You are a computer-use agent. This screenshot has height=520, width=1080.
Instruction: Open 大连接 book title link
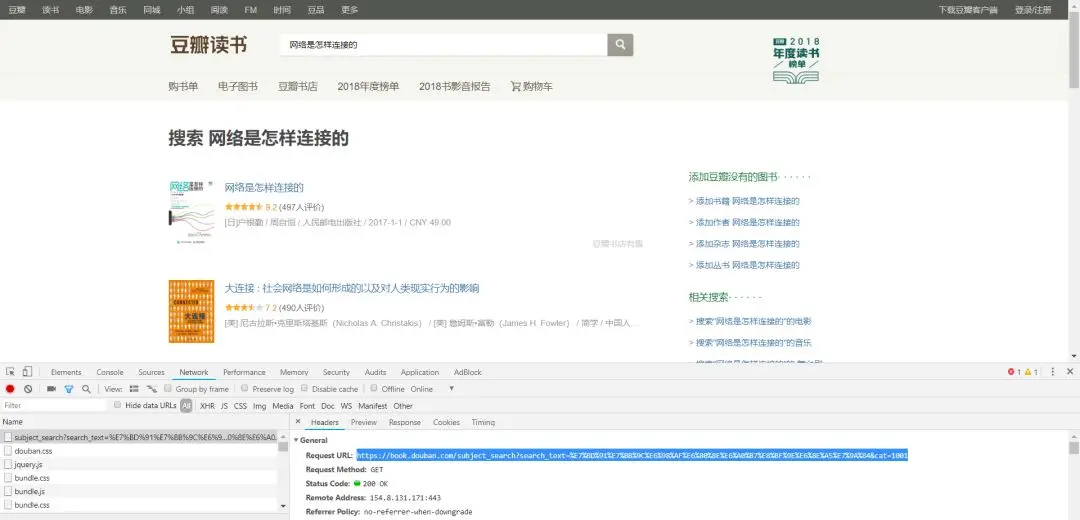pyautogui.click(x=352, y=288)
